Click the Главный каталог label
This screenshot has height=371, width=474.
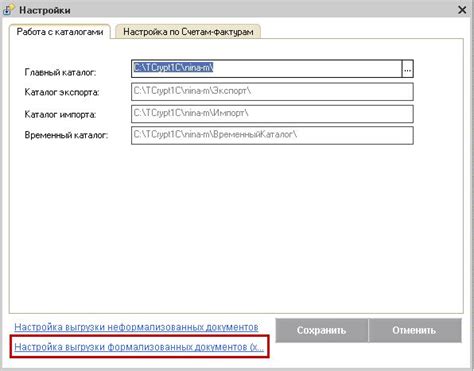60,72
